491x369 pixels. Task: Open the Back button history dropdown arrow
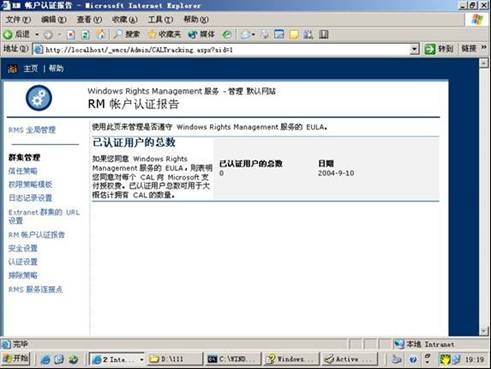(x=37, y=34)
